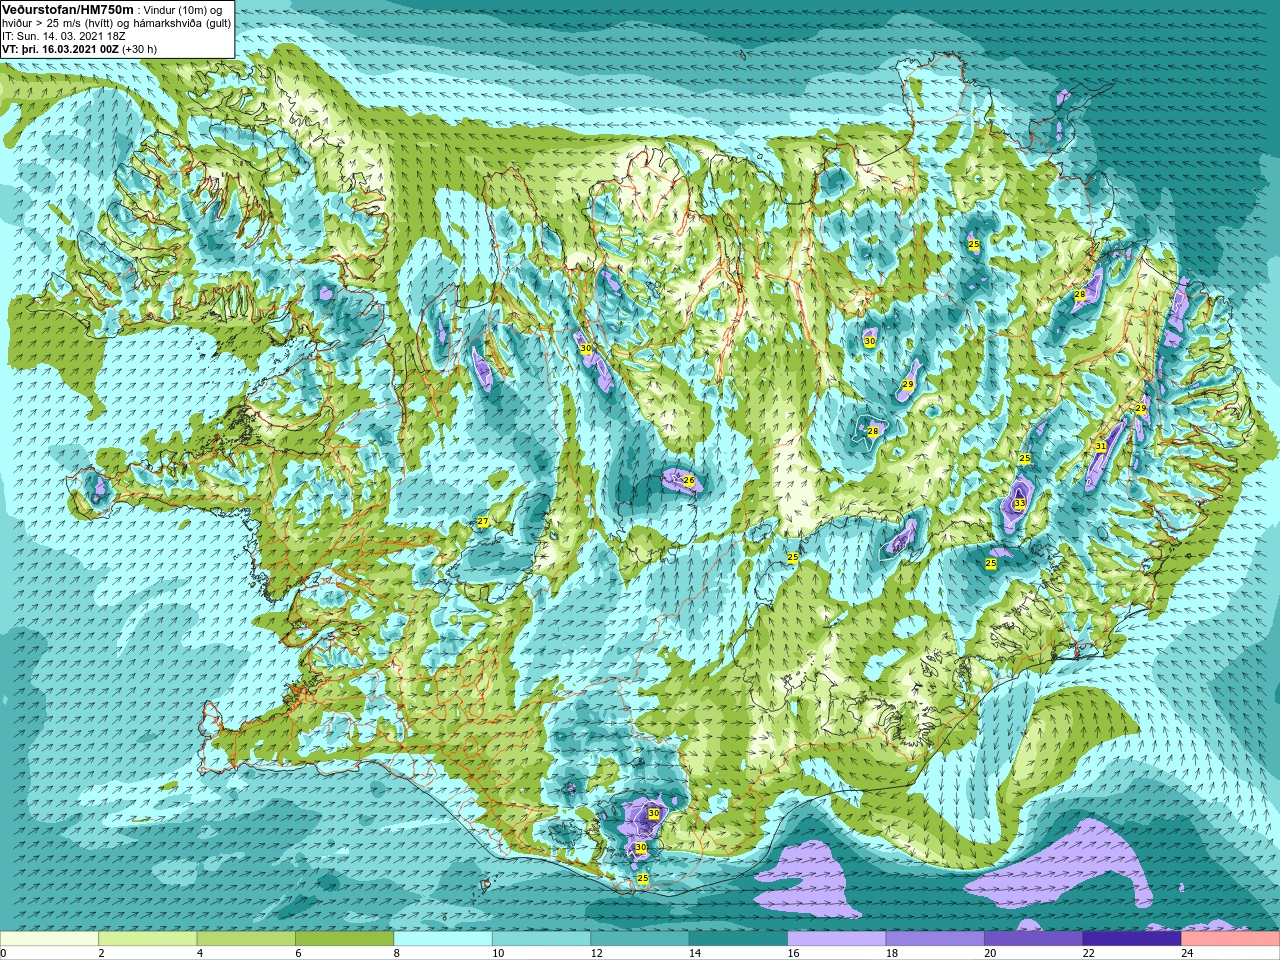Click the '24' tick number on the scale

tap(1186, 953)
